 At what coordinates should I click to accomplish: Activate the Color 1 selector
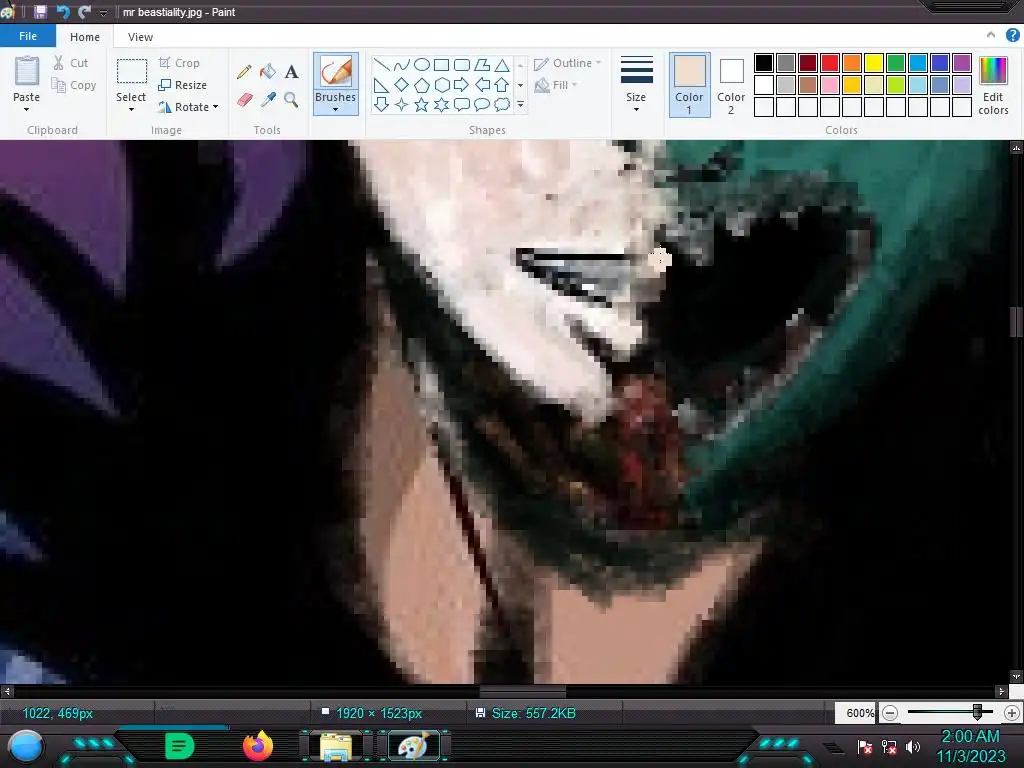coord(689,85)
